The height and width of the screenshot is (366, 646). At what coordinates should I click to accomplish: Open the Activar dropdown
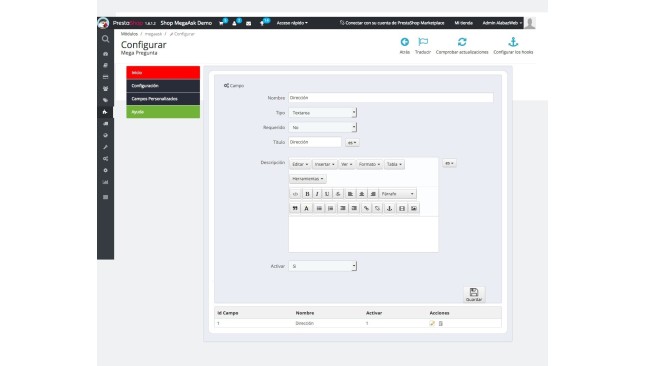(x=323, y=266)
